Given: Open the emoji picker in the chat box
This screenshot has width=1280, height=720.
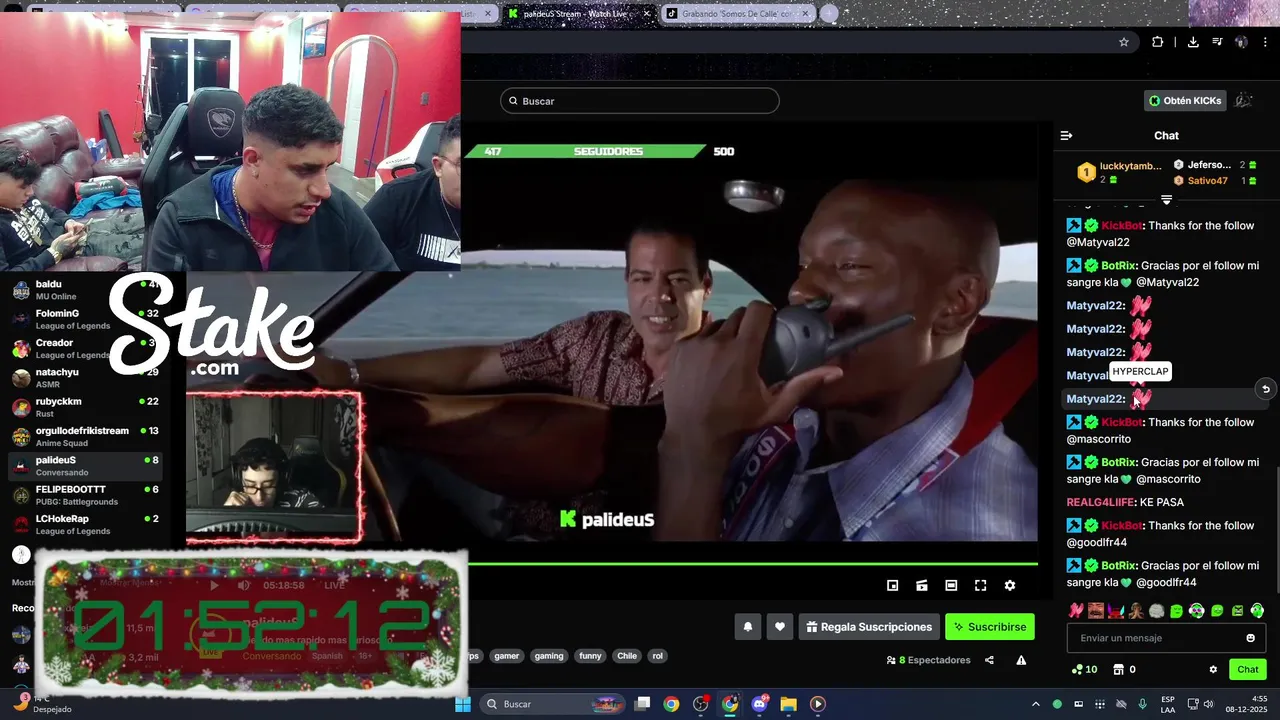Looking at the screenshot, I should point(1250,638).
